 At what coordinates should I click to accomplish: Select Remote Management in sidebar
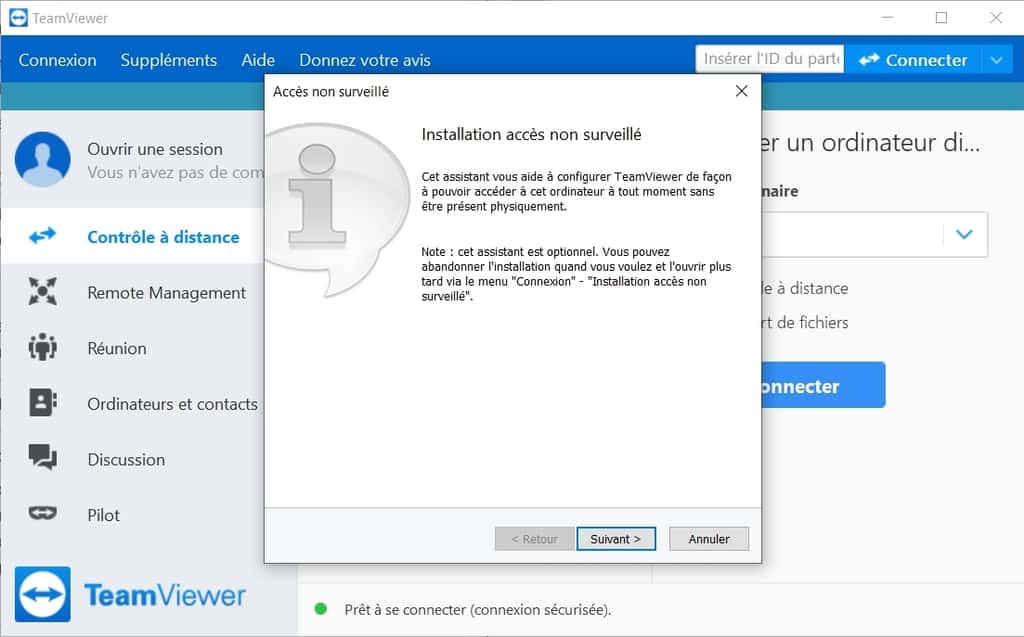point(167,293)
